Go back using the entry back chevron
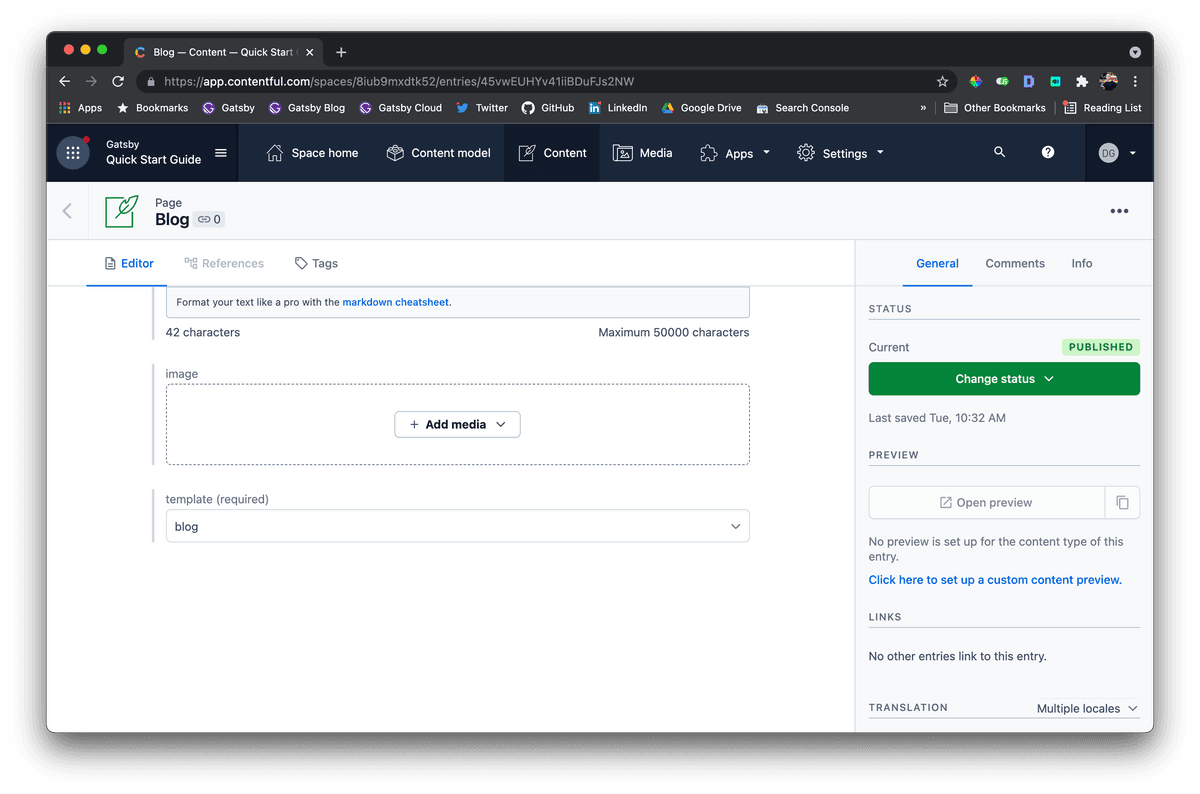This screenshot has width=1200, height=794. coord(67,210)
